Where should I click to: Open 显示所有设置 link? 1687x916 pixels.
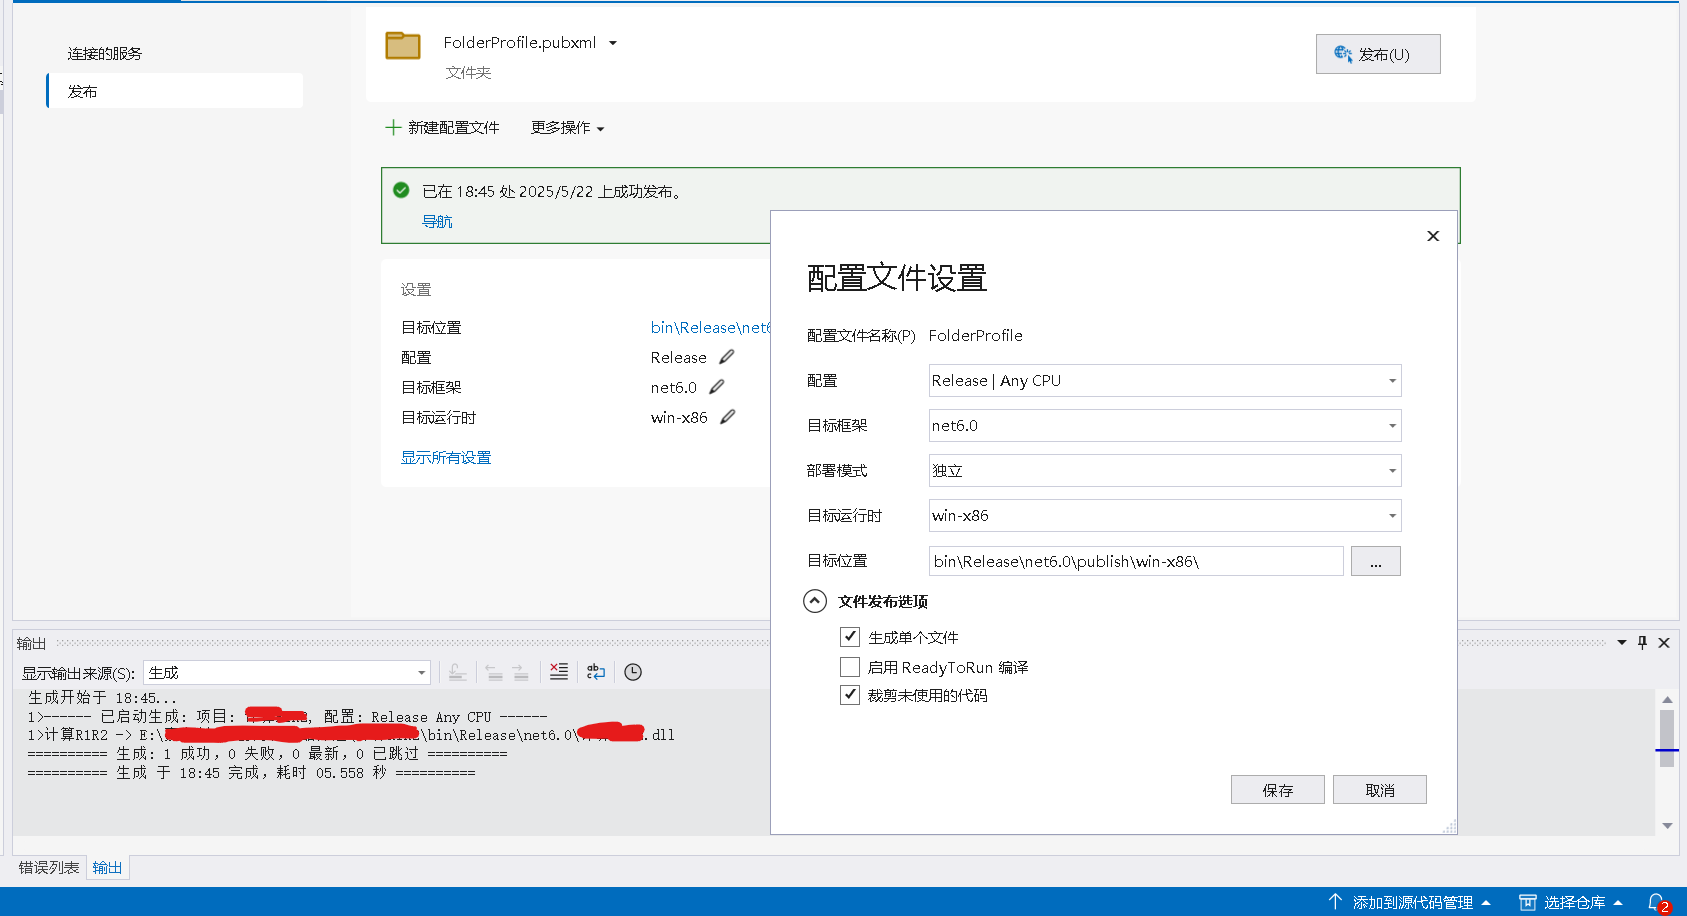coord(446,456)
